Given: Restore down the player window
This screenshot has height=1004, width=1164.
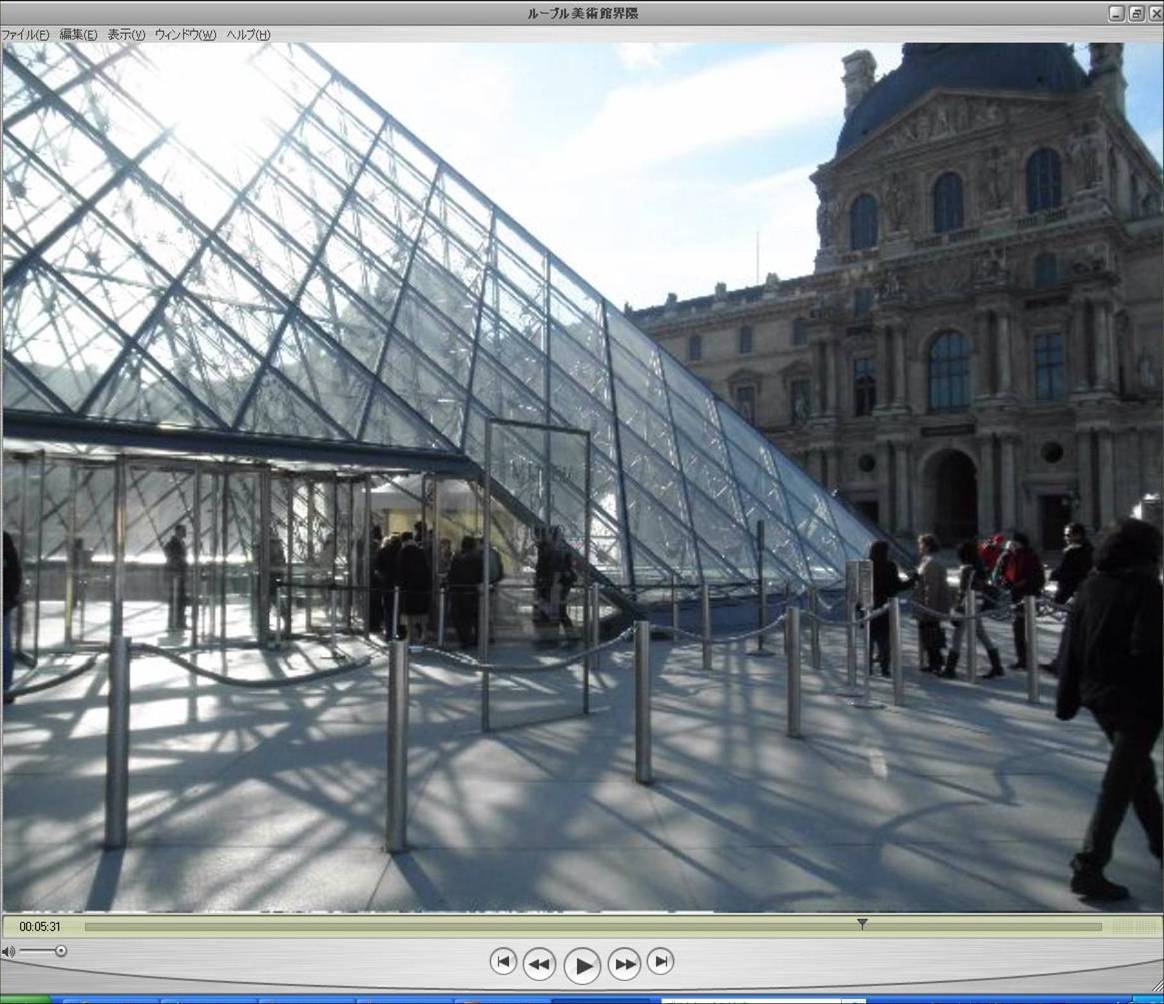Looking at the screenshot, I should [x=1136, y=13].
